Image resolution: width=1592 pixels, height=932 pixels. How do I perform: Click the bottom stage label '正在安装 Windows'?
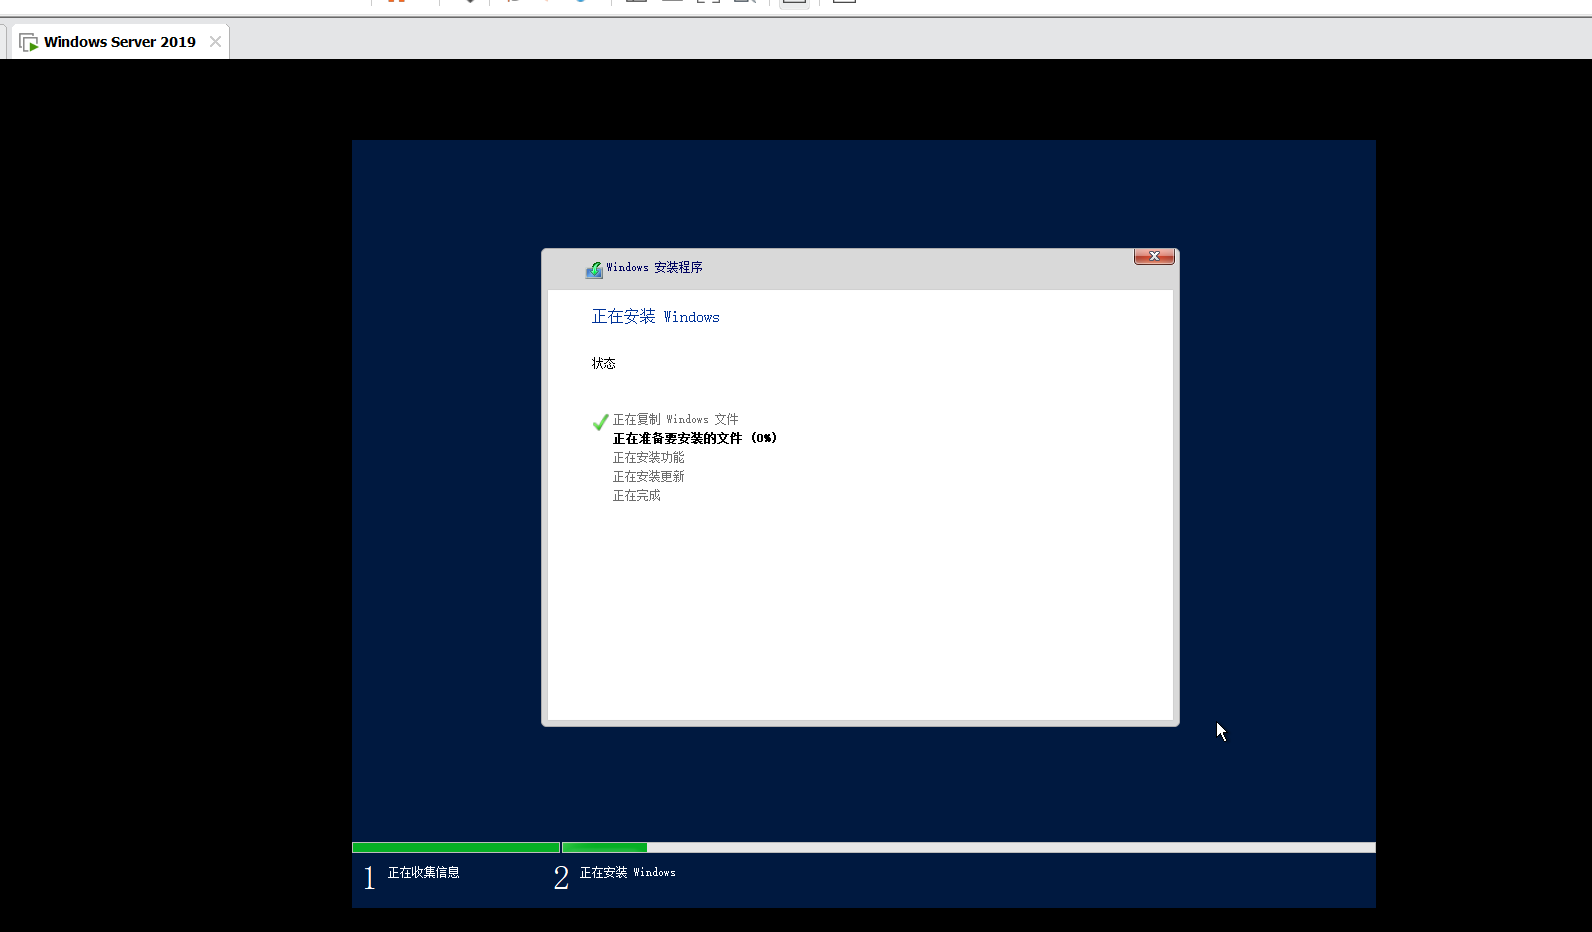coord(627,873)
